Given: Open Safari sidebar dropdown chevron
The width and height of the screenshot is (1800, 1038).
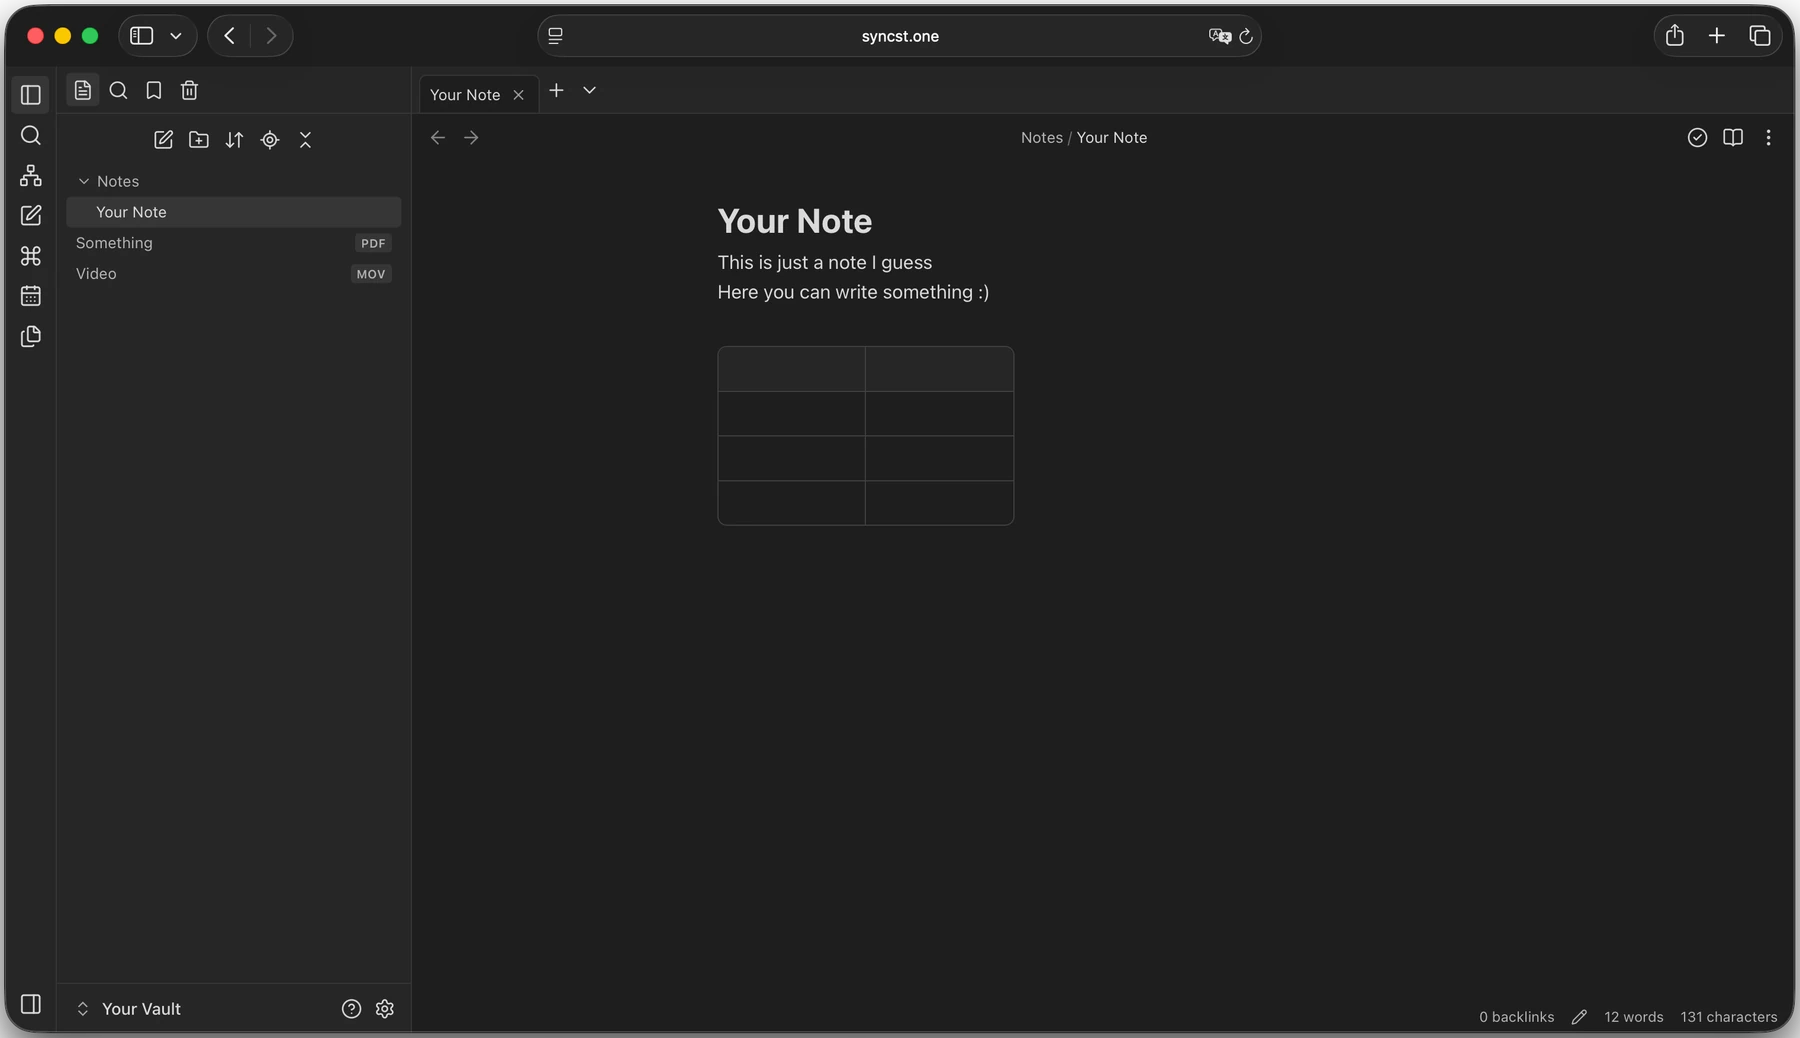Looking at the screenshot, I should coord(176,36).
